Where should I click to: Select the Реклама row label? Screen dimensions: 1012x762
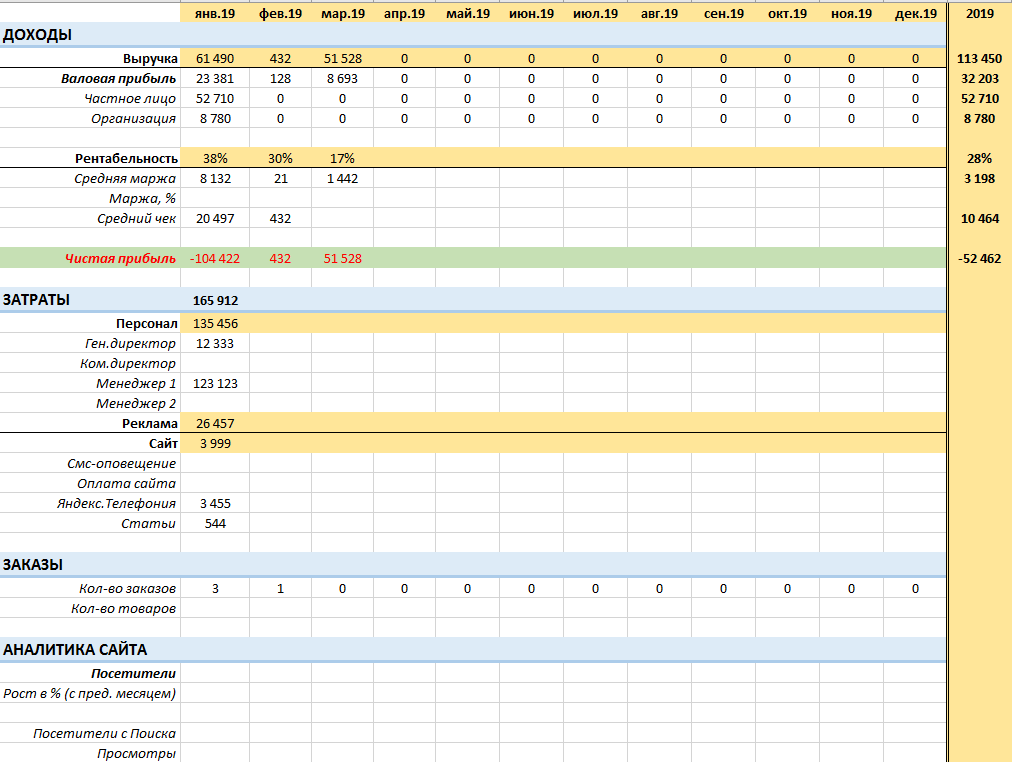coord(150,424)
